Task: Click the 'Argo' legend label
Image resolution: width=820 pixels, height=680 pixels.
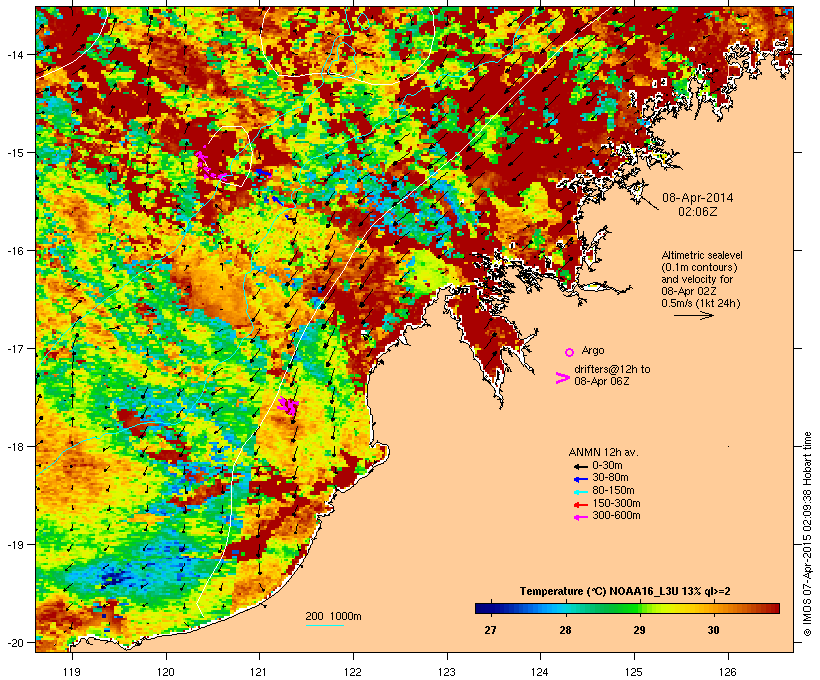Action: pos(593,350)
